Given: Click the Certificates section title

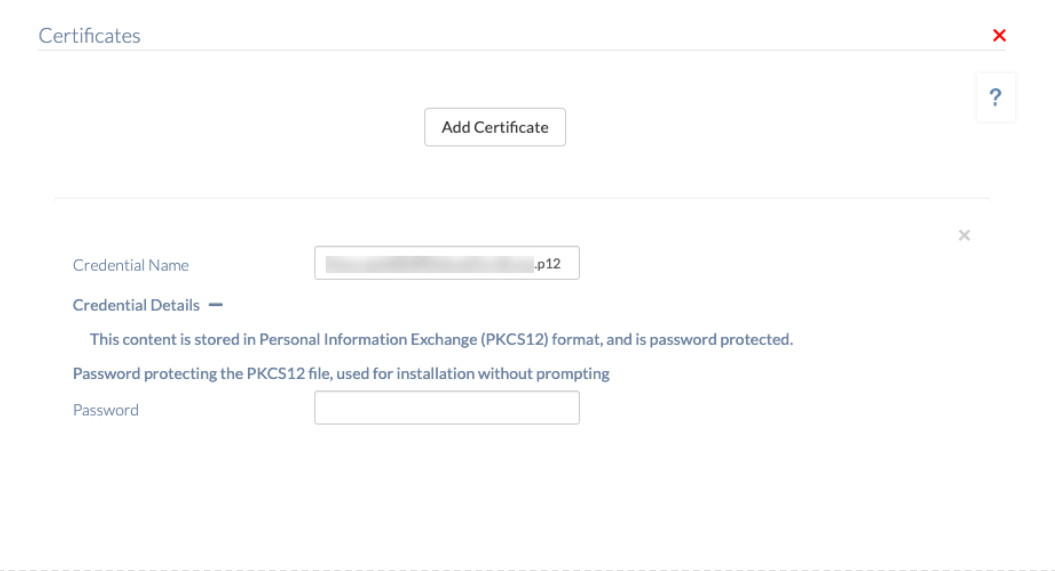Looking at the screenshot, I should point(89,36).
